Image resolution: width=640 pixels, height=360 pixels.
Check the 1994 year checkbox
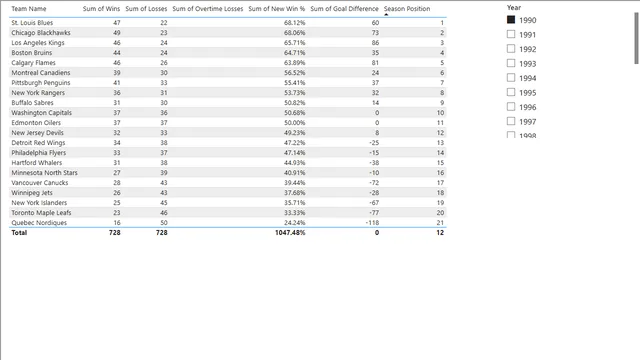coord(511,78)
